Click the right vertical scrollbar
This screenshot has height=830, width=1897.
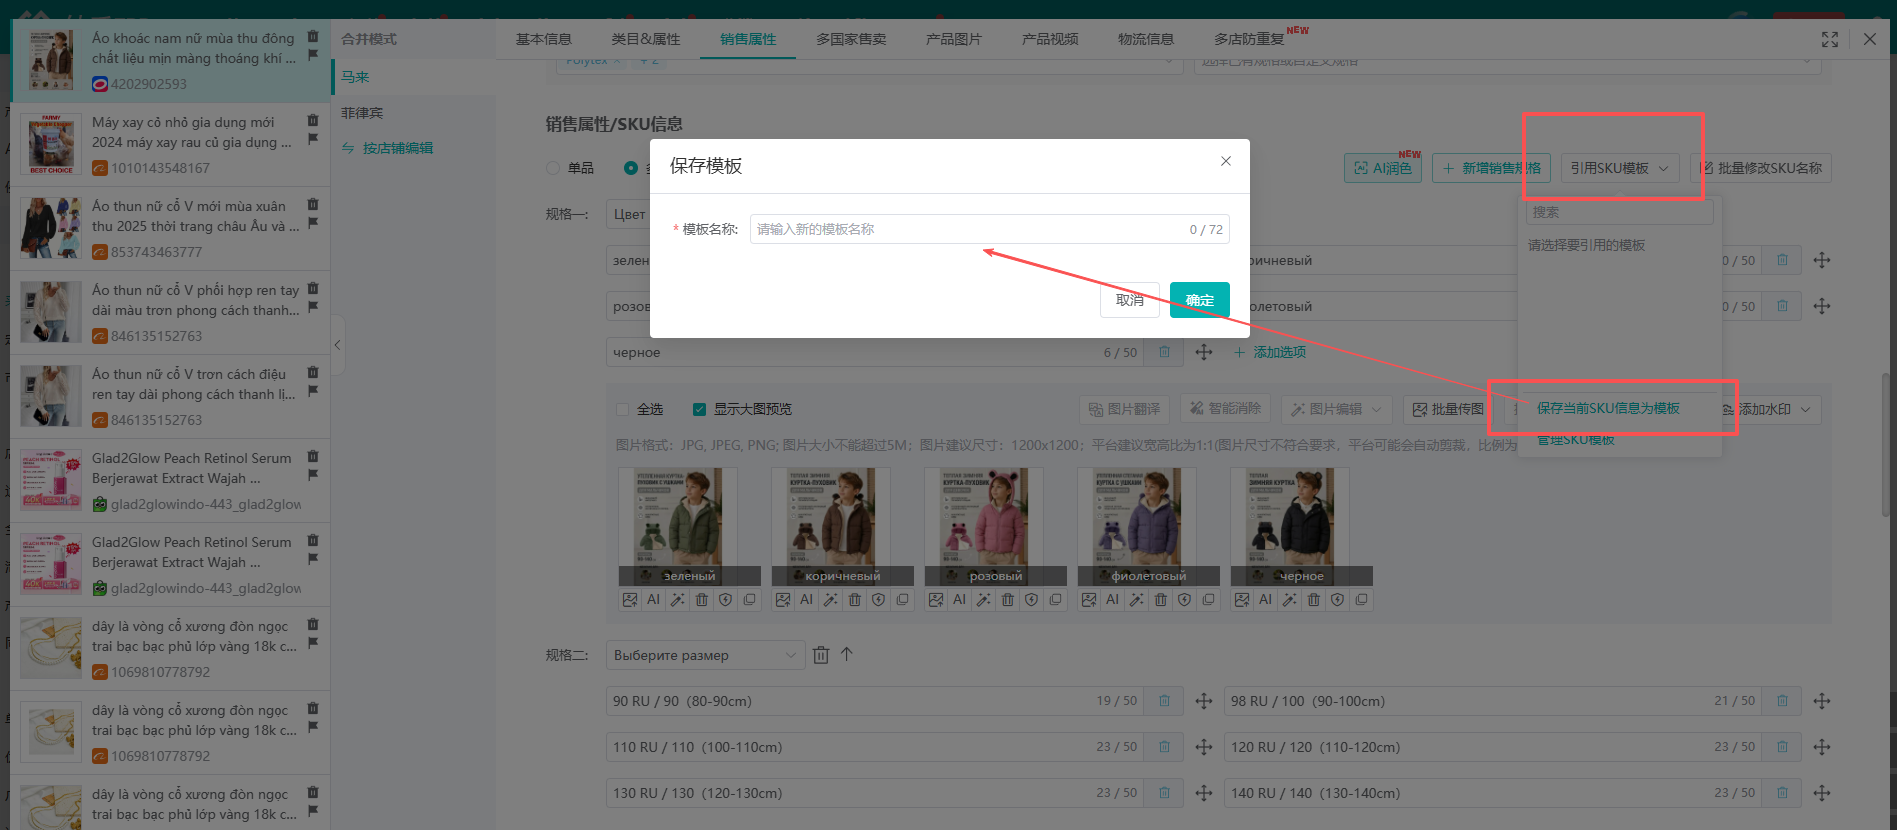point(1887,445)
